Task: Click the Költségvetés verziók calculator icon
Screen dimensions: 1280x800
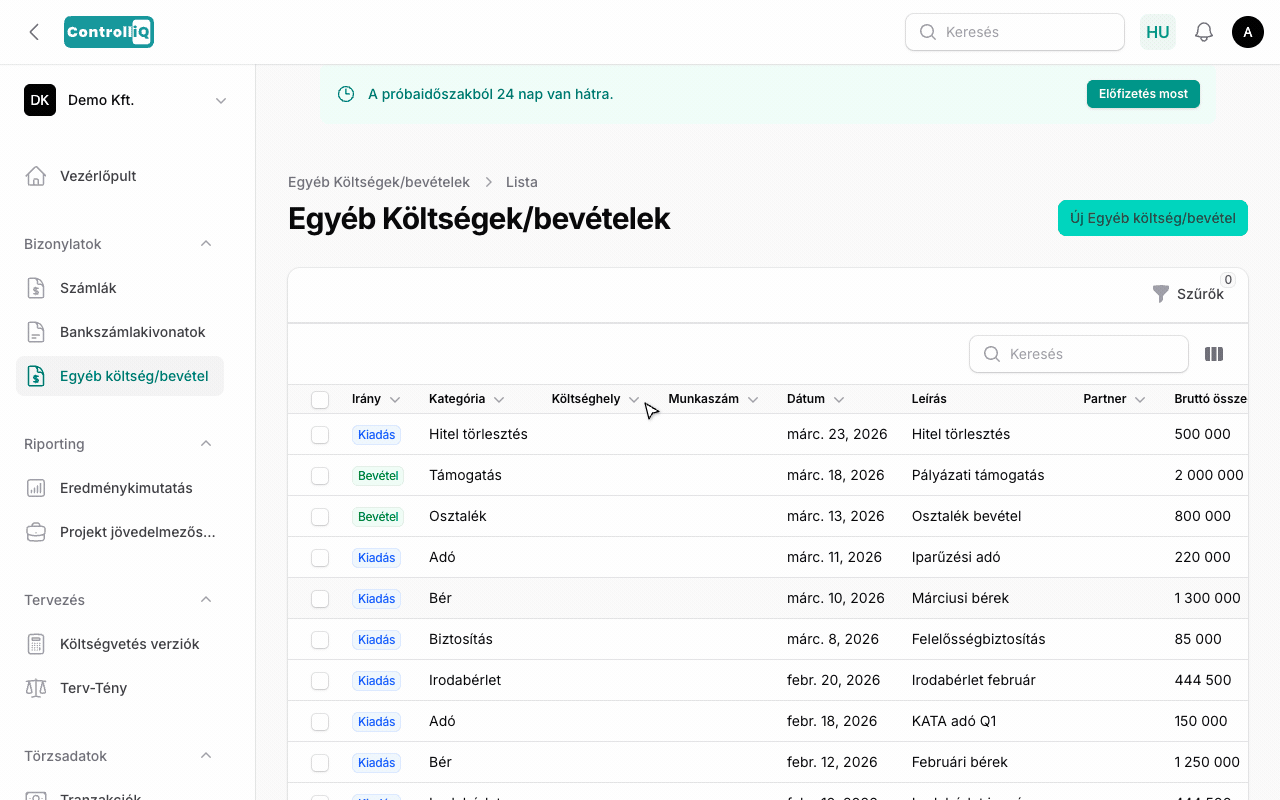Action: click(x=36, y=644)
